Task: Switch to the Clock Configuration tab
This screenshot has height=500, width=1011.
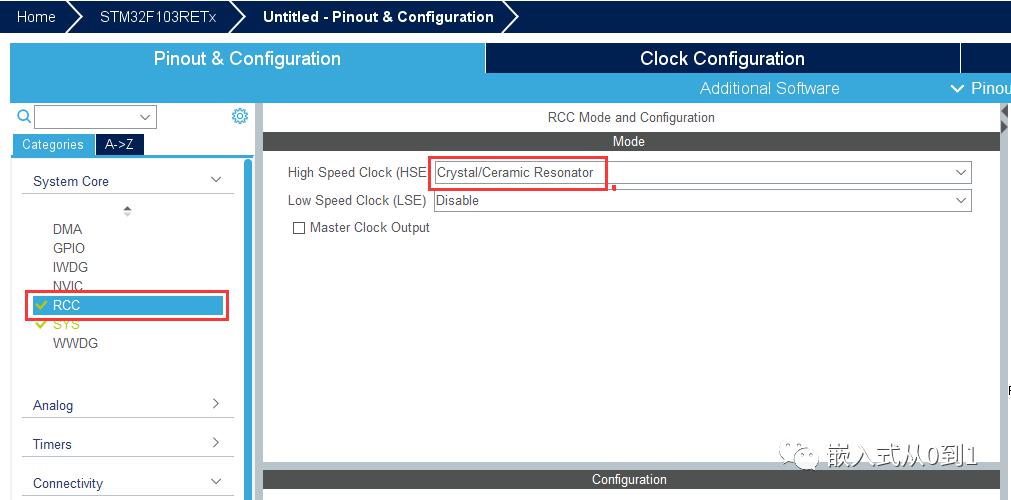Action: tap(722, 59)
